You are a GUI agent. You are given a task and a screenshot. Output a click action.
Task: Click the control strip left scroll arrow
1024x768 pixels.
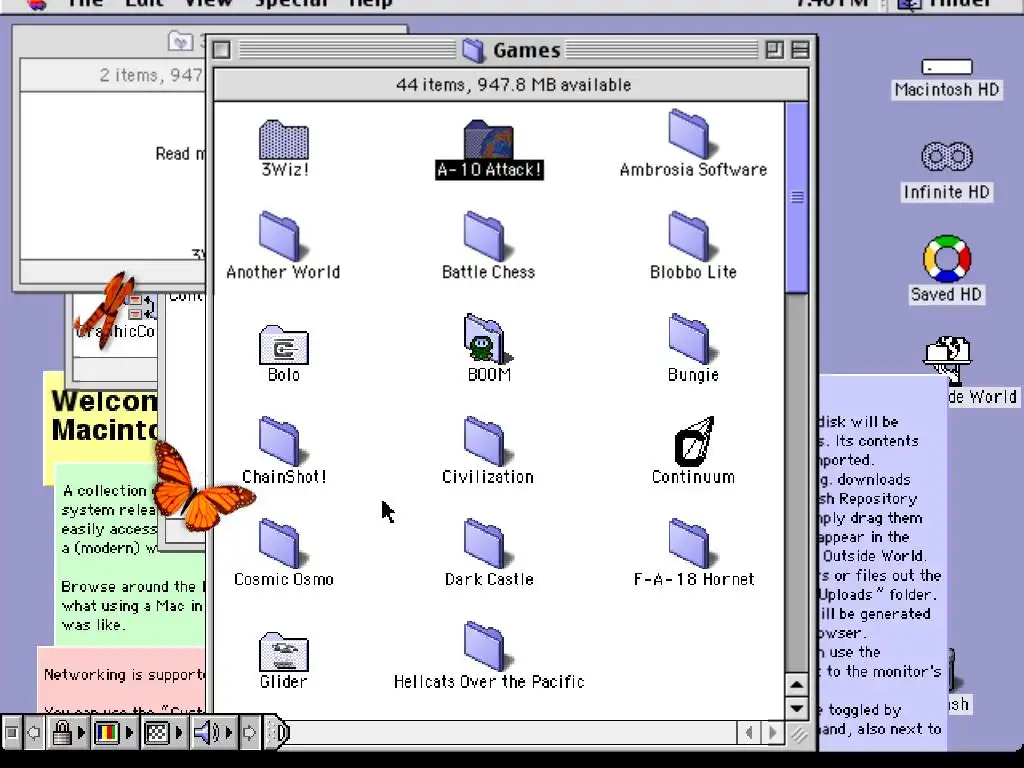(34, 732)
